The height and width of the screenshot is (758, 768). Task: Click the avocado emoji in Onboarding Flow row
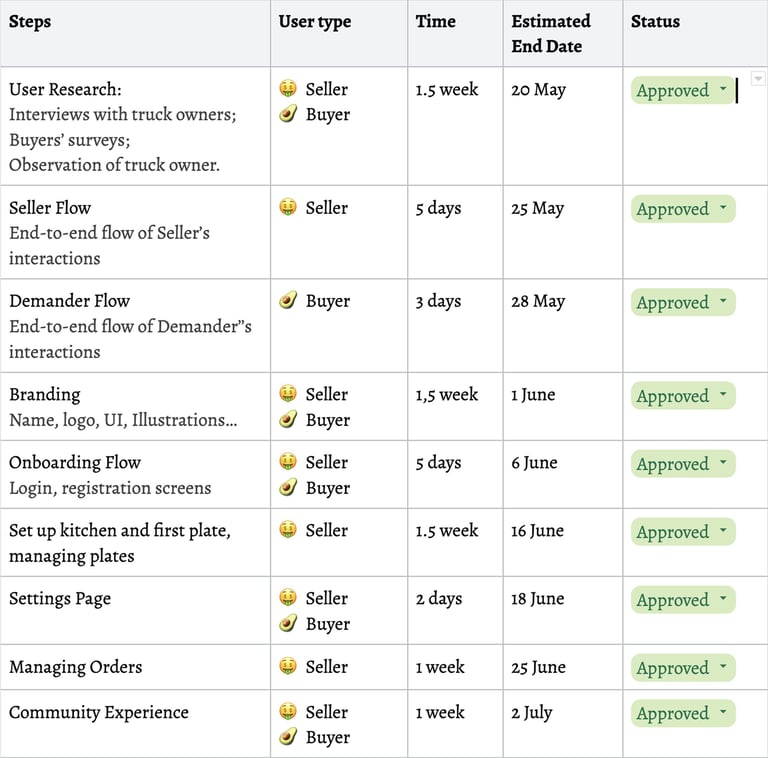[x=288, y=488]
